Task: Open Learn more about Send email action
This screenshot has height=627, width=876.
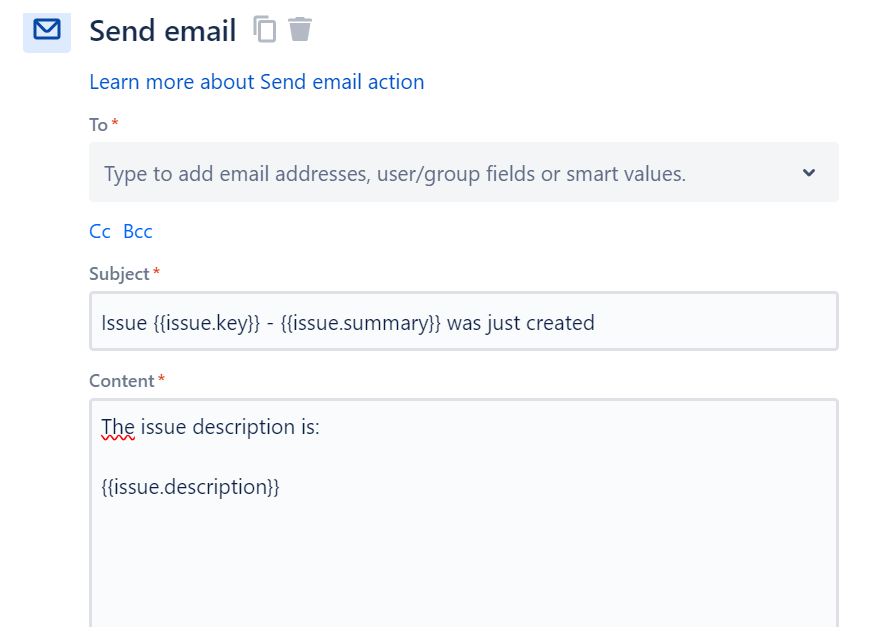Action: [x=257, y=82]
